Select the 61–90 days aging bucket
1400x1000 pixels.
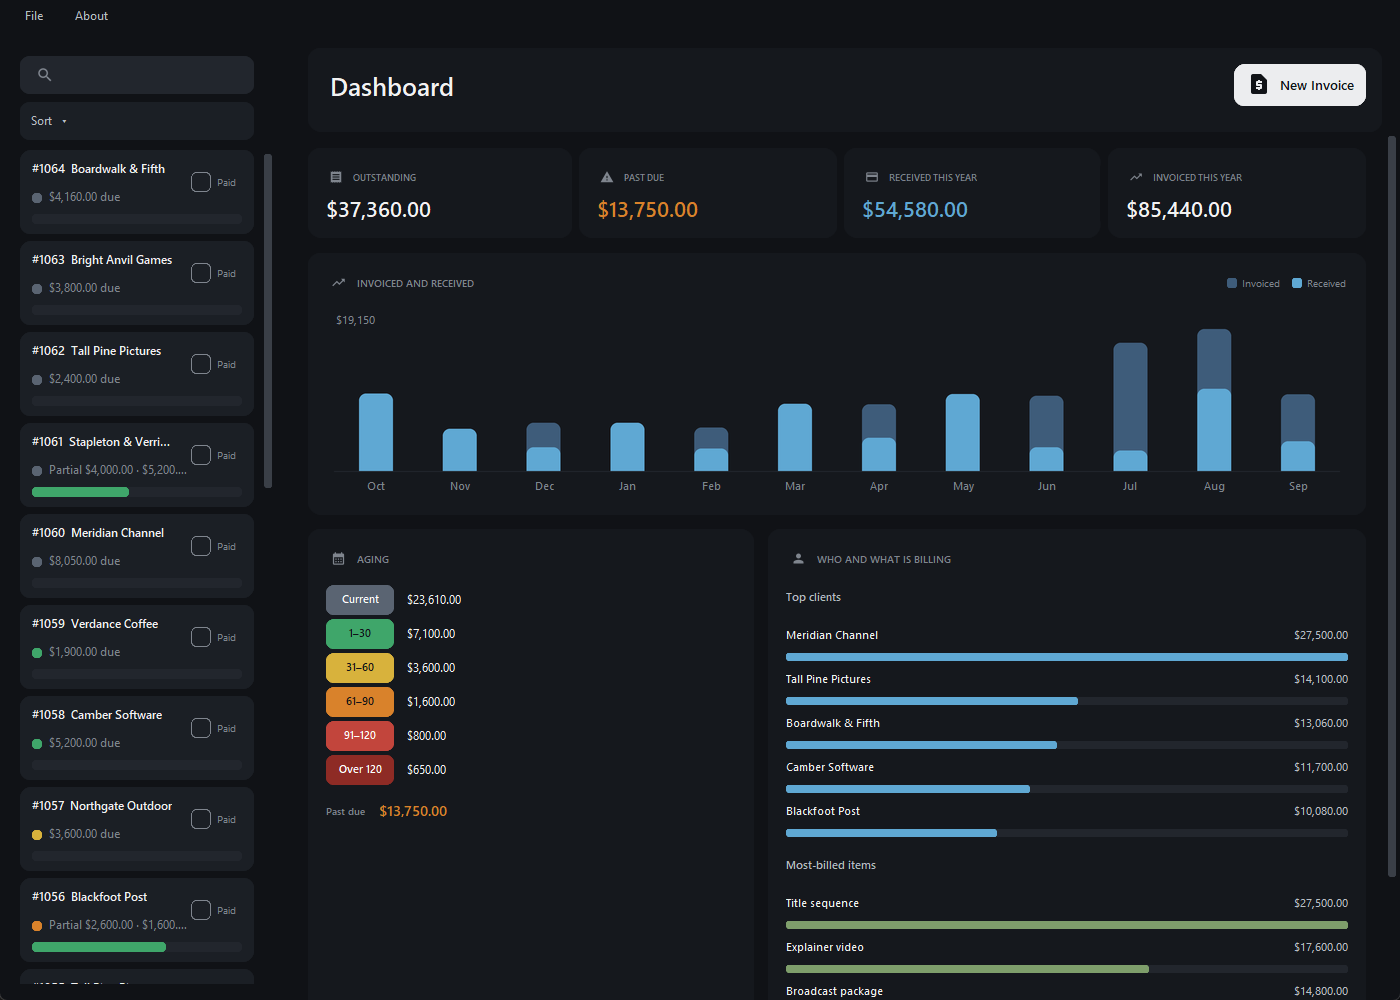360,702
